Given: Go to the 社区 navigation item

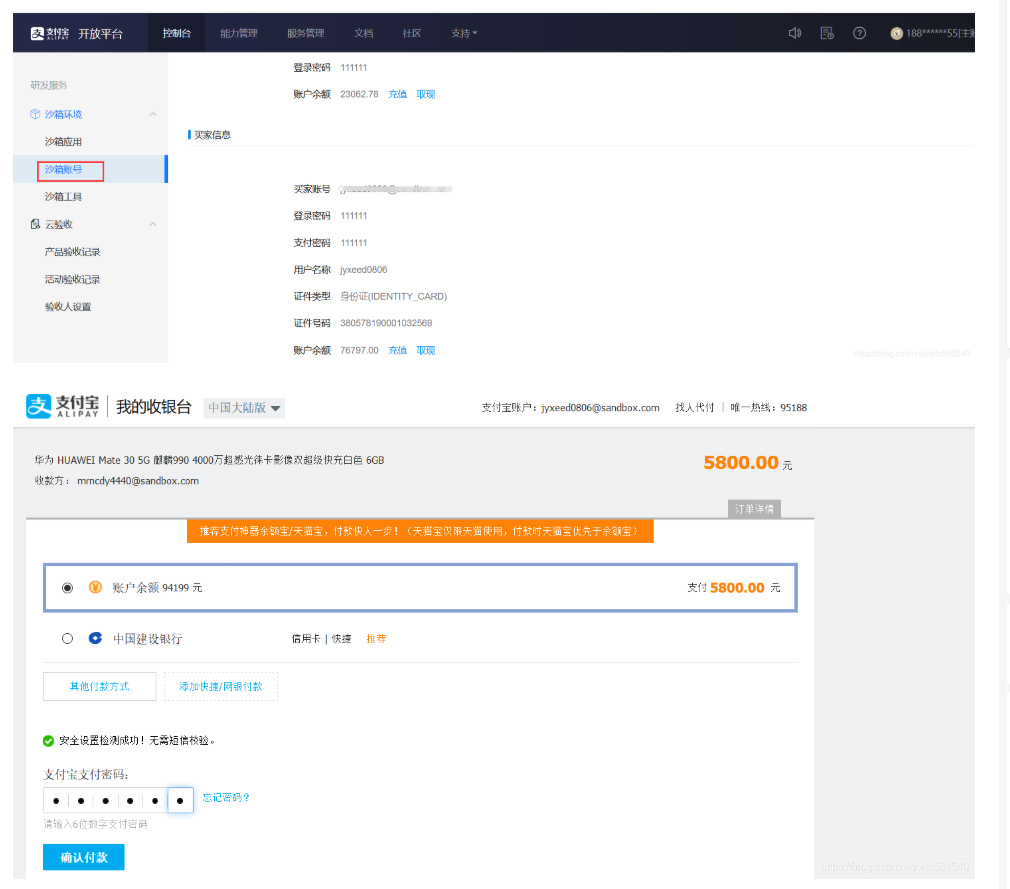Looking at the screenshot, I should pyautogui.click(x=412, y=33).
